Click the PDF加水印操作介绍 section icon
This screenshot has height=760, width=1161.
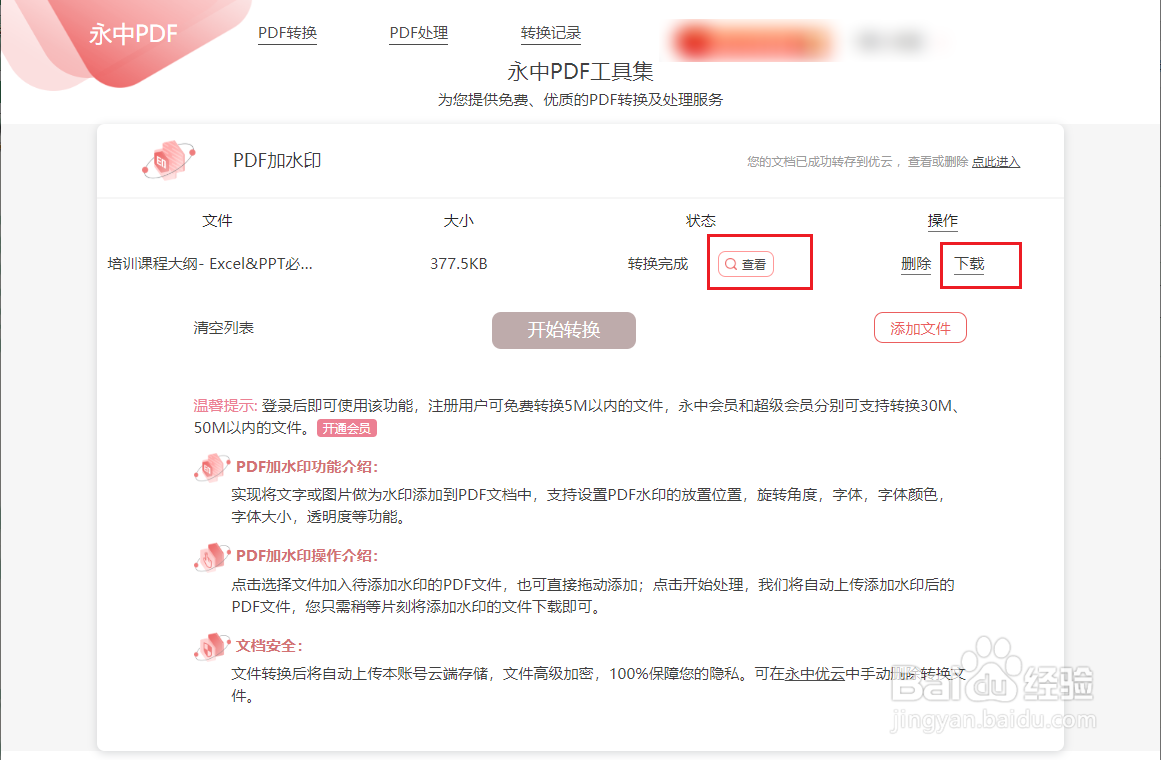tap(211, 556)
